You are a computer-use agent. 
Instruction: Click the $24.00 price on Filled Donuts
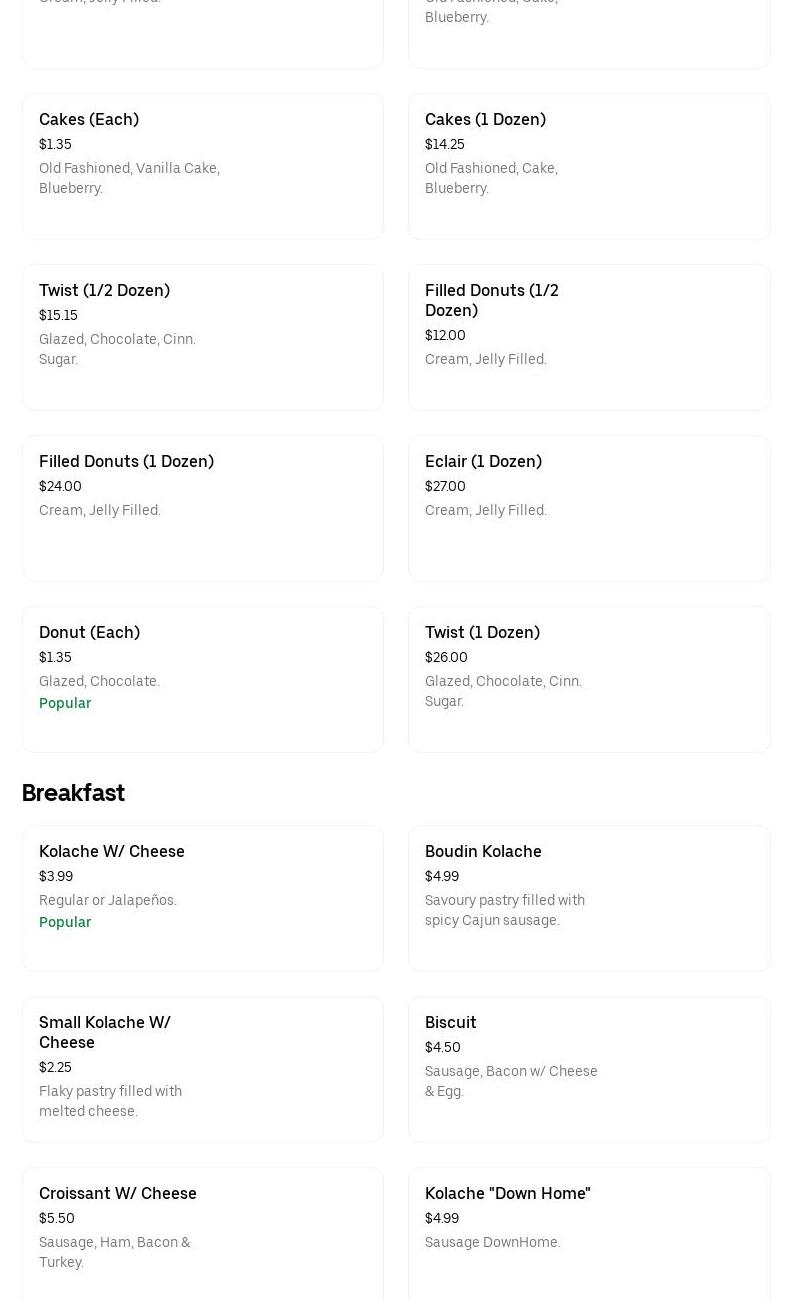coord(60,486)
